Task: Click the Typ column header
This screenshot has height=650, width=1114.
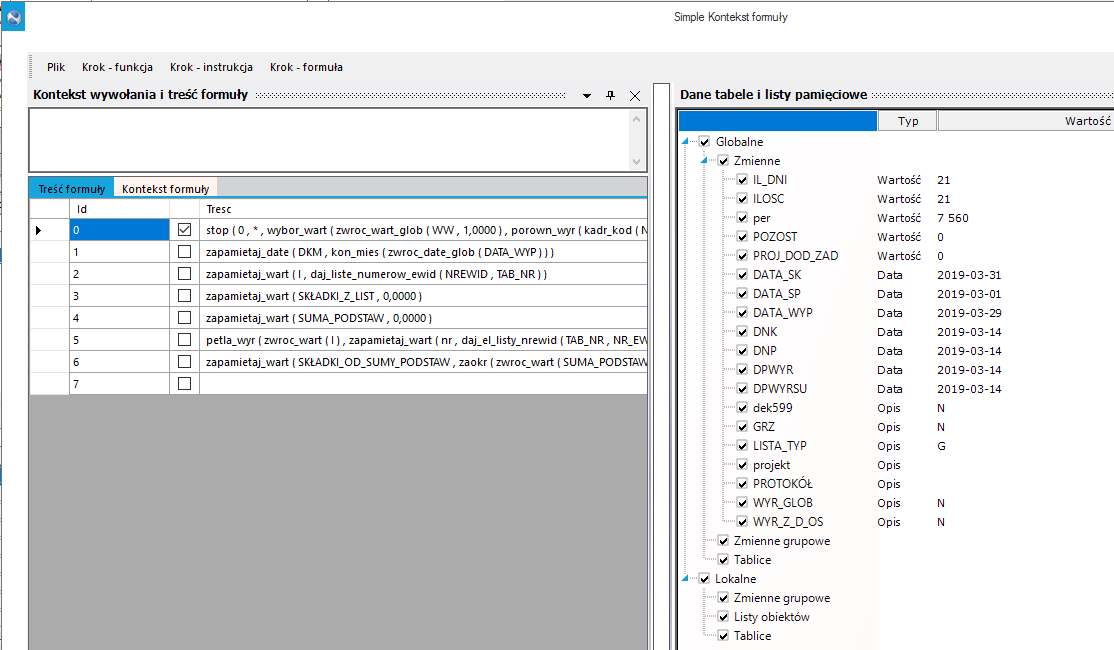Action: [907, 121]
